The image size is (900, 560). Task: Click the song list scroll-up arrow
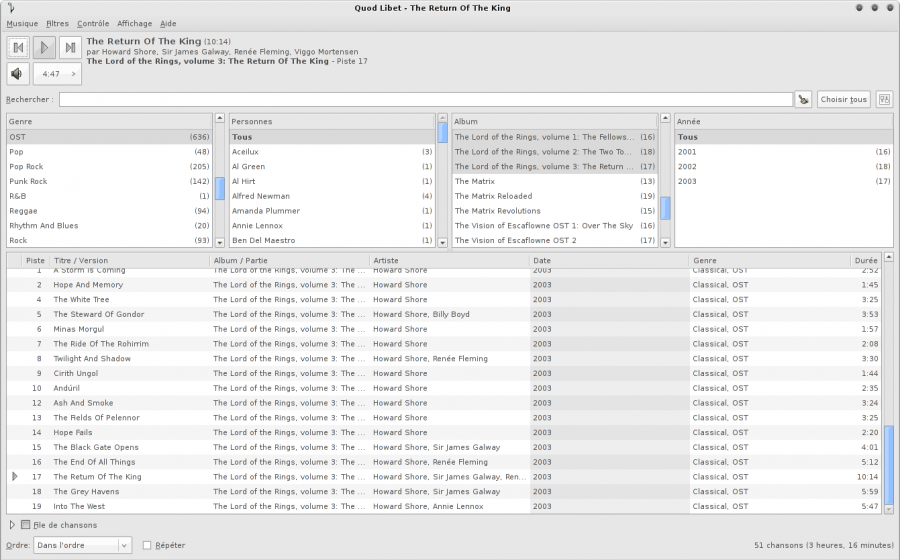click(x=889, y=257)
